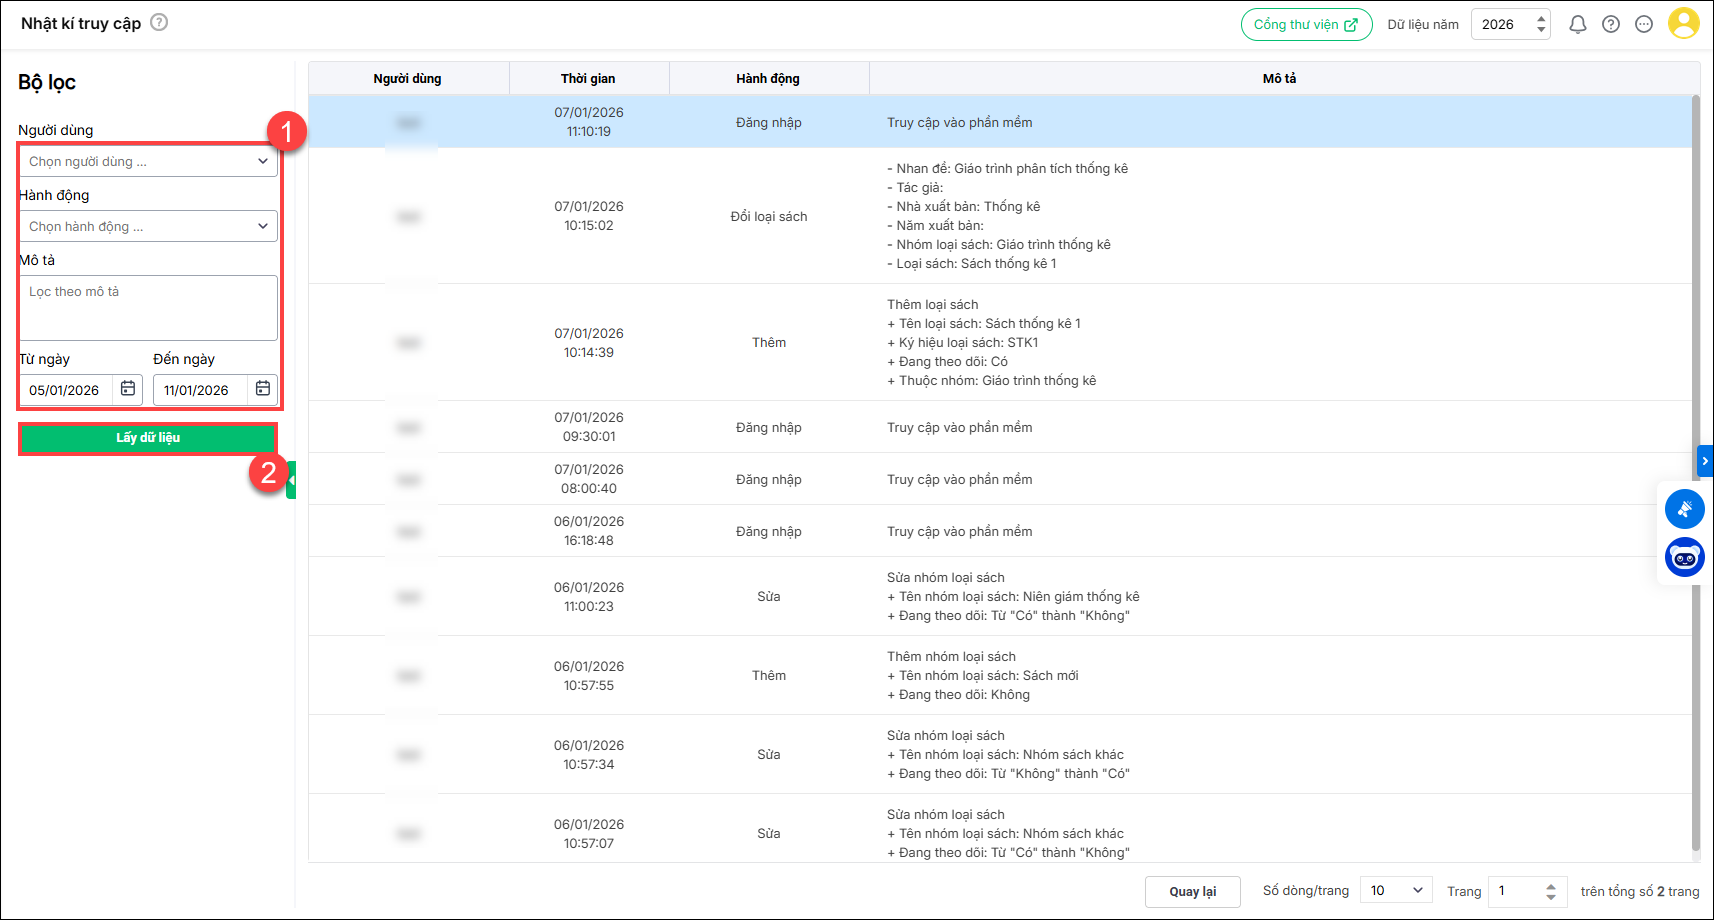This screenshot has width=1714, height=920.
Task: Open the robot assistant chat icon
Action: coord(1684,557)
